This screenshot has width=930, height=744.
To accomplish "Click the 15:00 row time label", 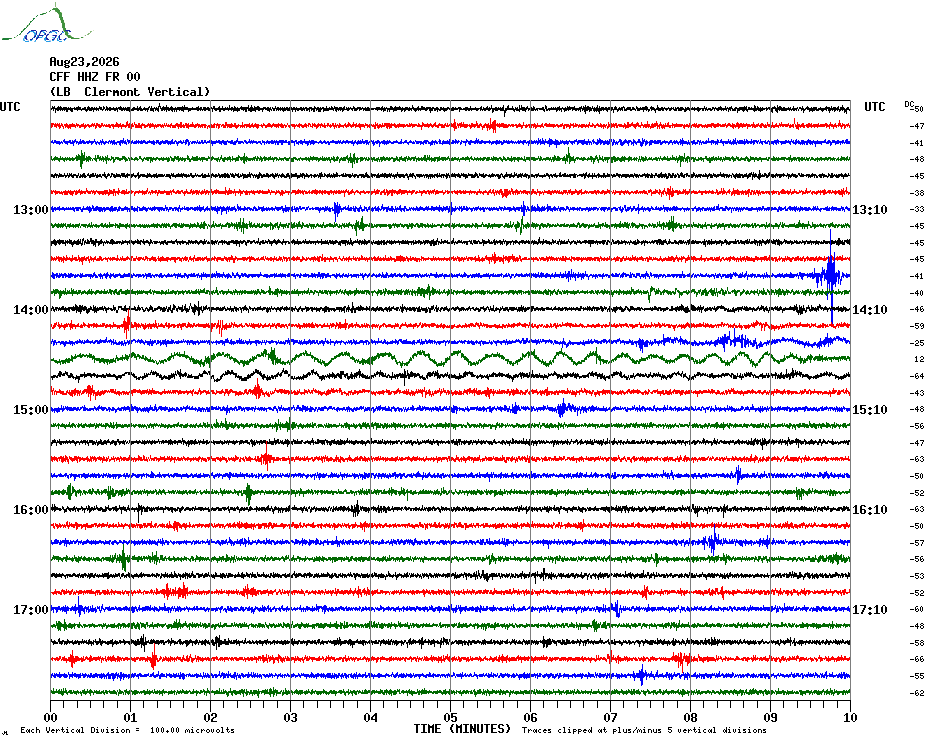I will tap(30, 410).
